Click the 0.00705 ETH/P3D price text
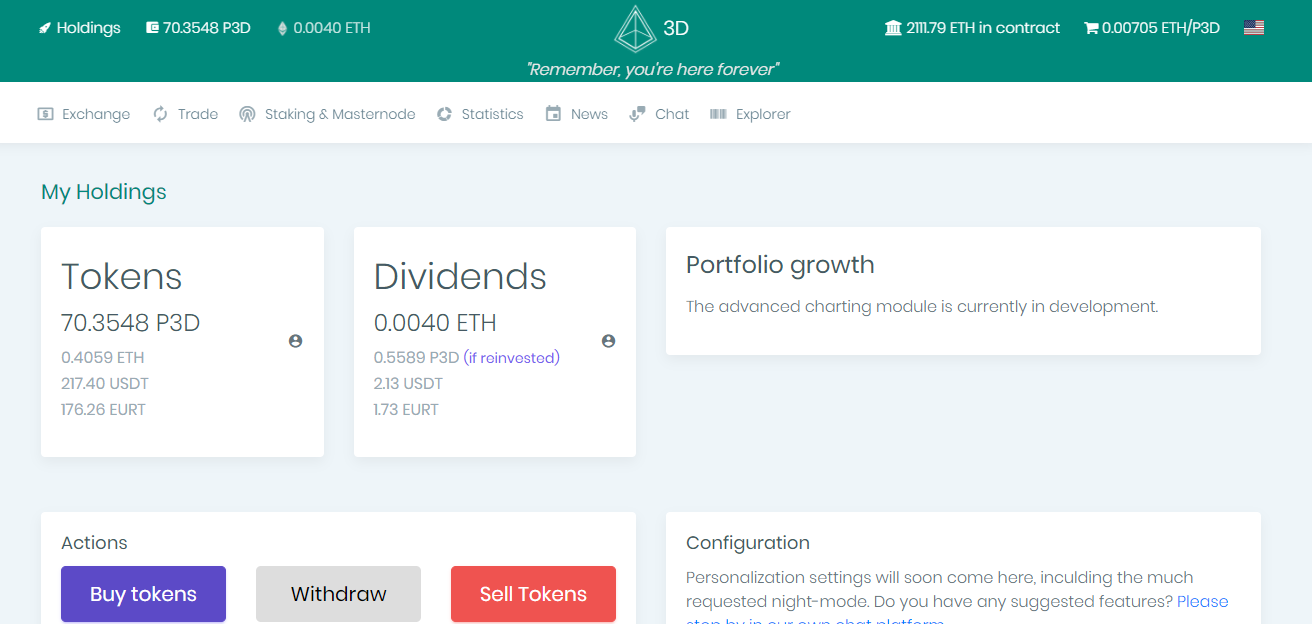 (1161, 28)
